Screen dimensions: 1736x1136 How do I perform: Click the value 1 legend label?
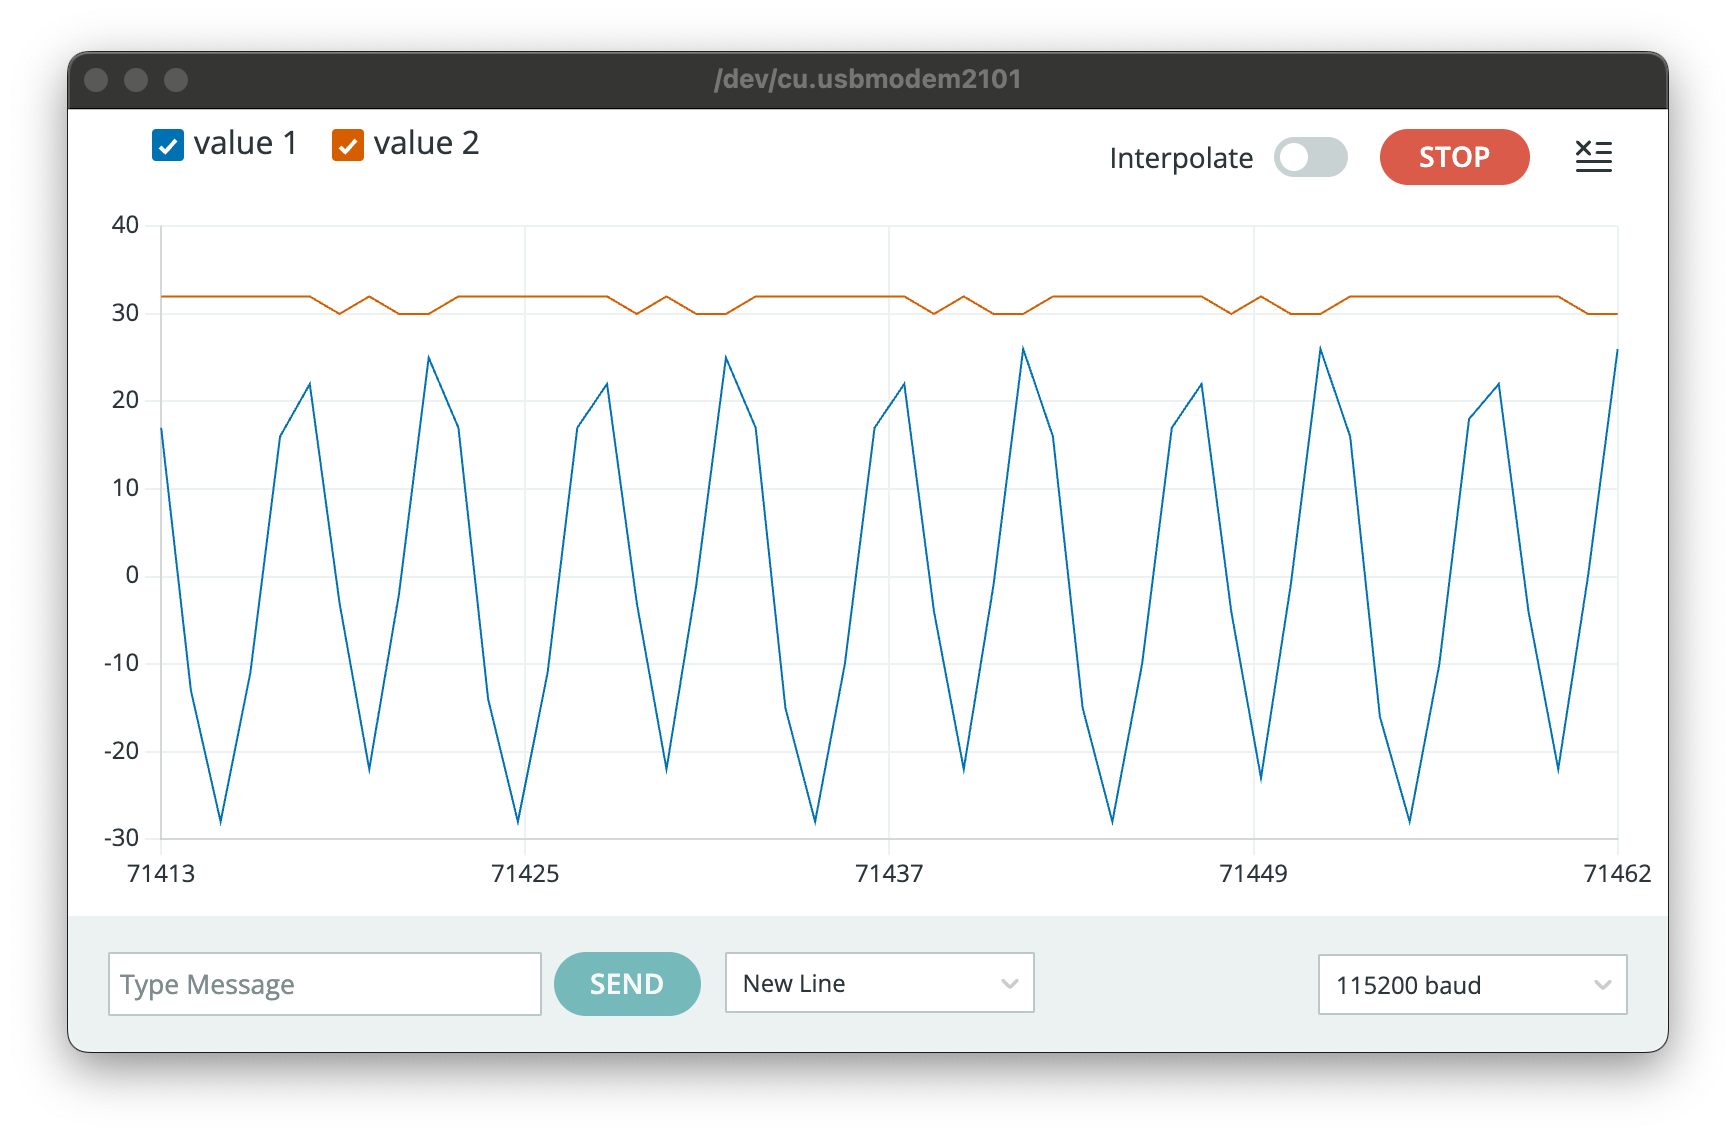245,144
